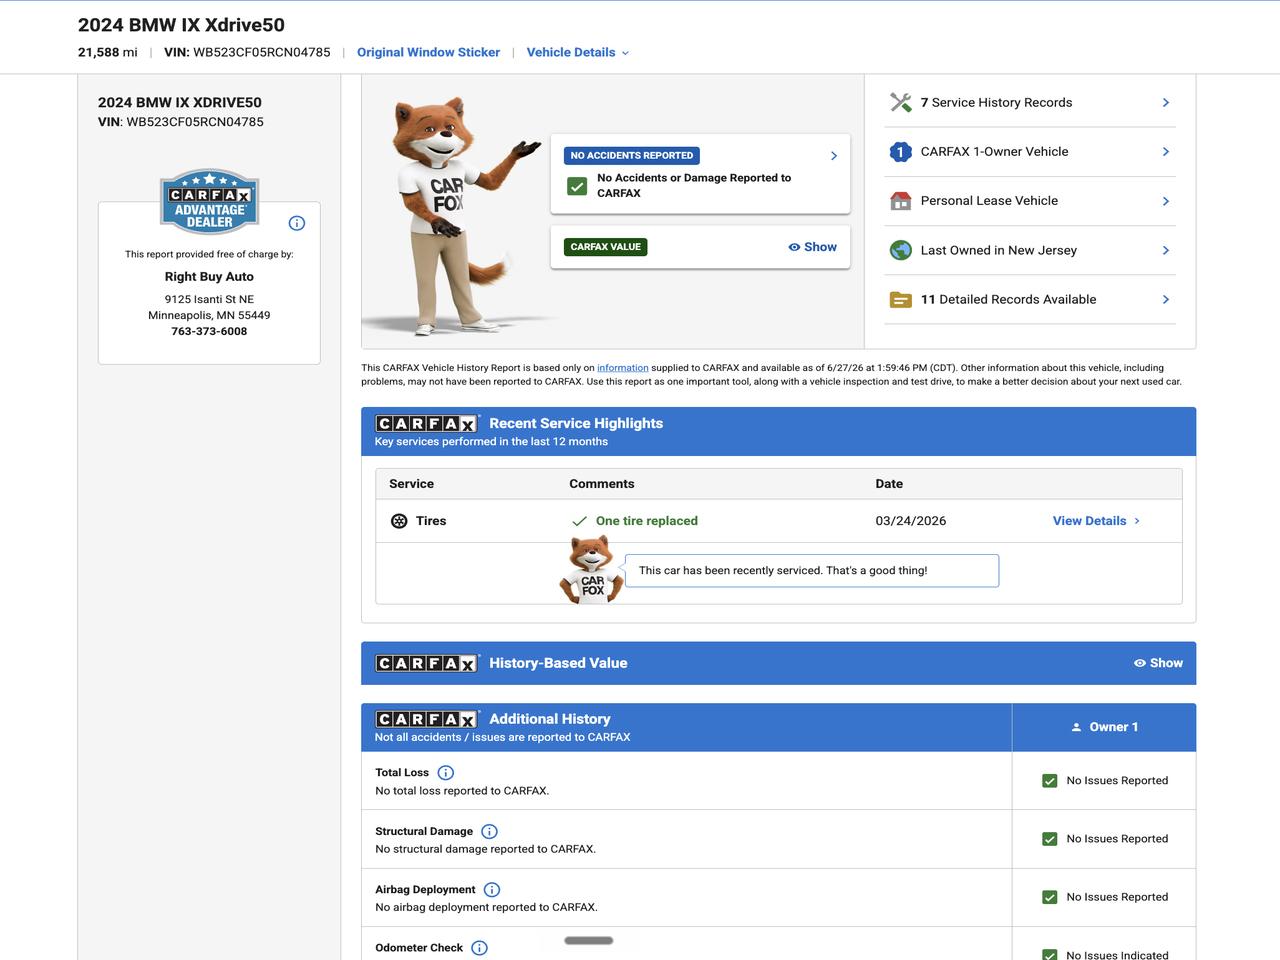This screenshot has width=1280, height=960.
Task: Click the Tires wheel icon
Action: click(x=399, y=521)
